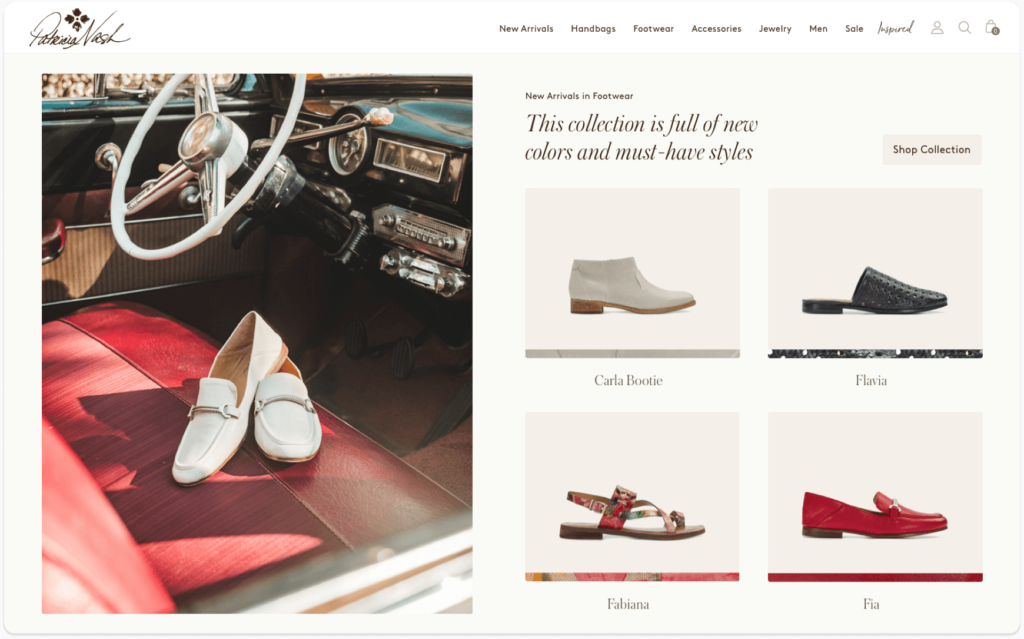Click the Patricia Nash logo
The image size is (1024, 639).
click(79, 29)
